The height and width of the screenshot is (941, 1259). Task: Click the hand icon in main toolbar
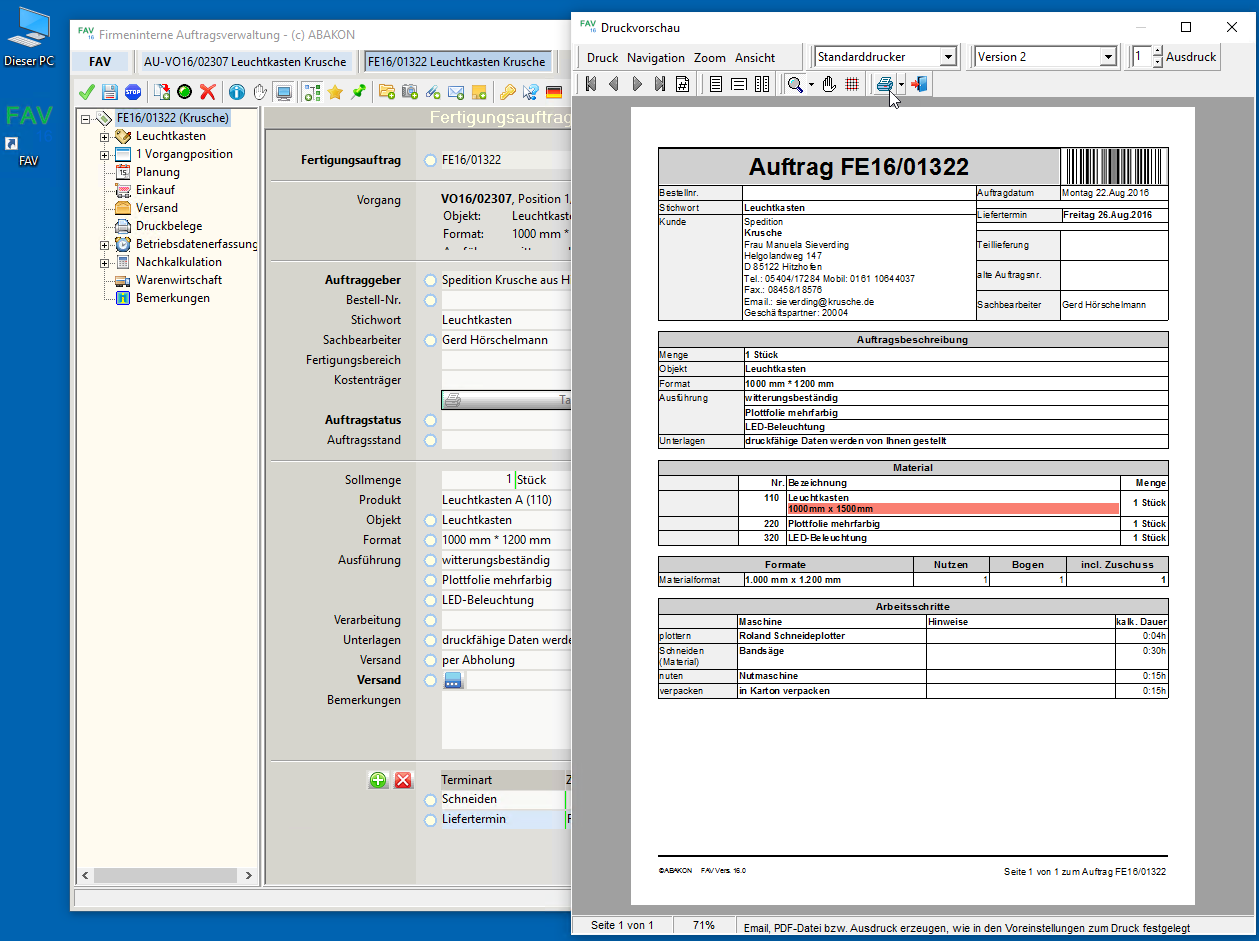260,92
